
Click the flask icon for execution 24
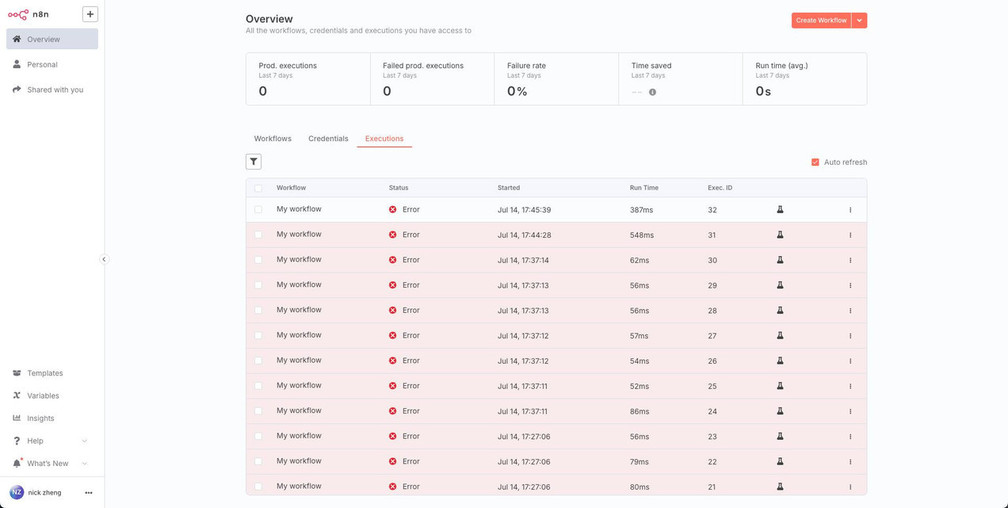pos(780,411)
